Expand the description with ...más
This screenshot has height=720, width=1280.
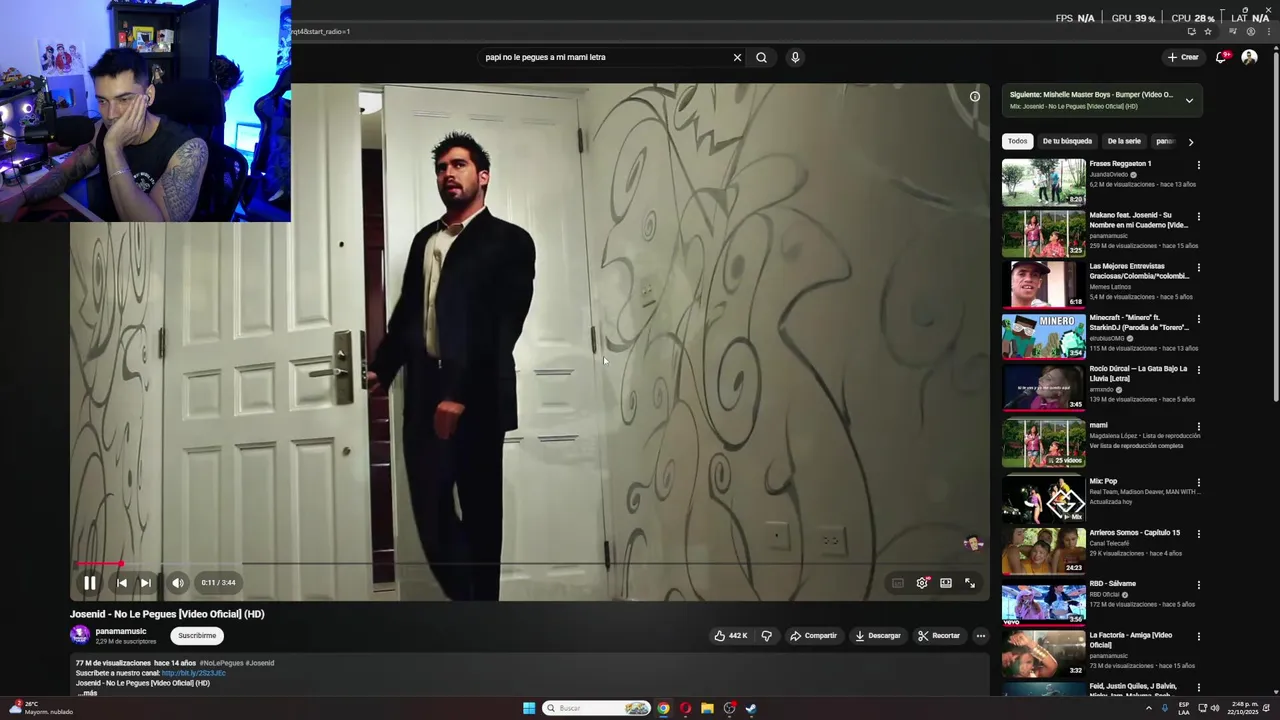[87, 693]
